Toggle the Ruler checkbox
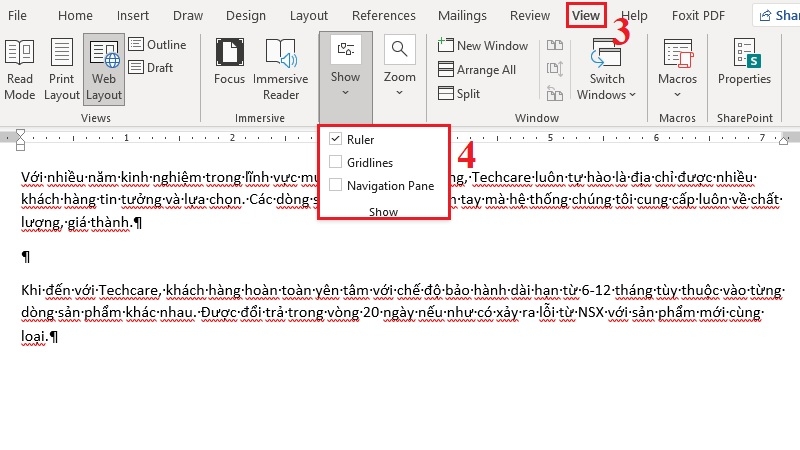 335,138
